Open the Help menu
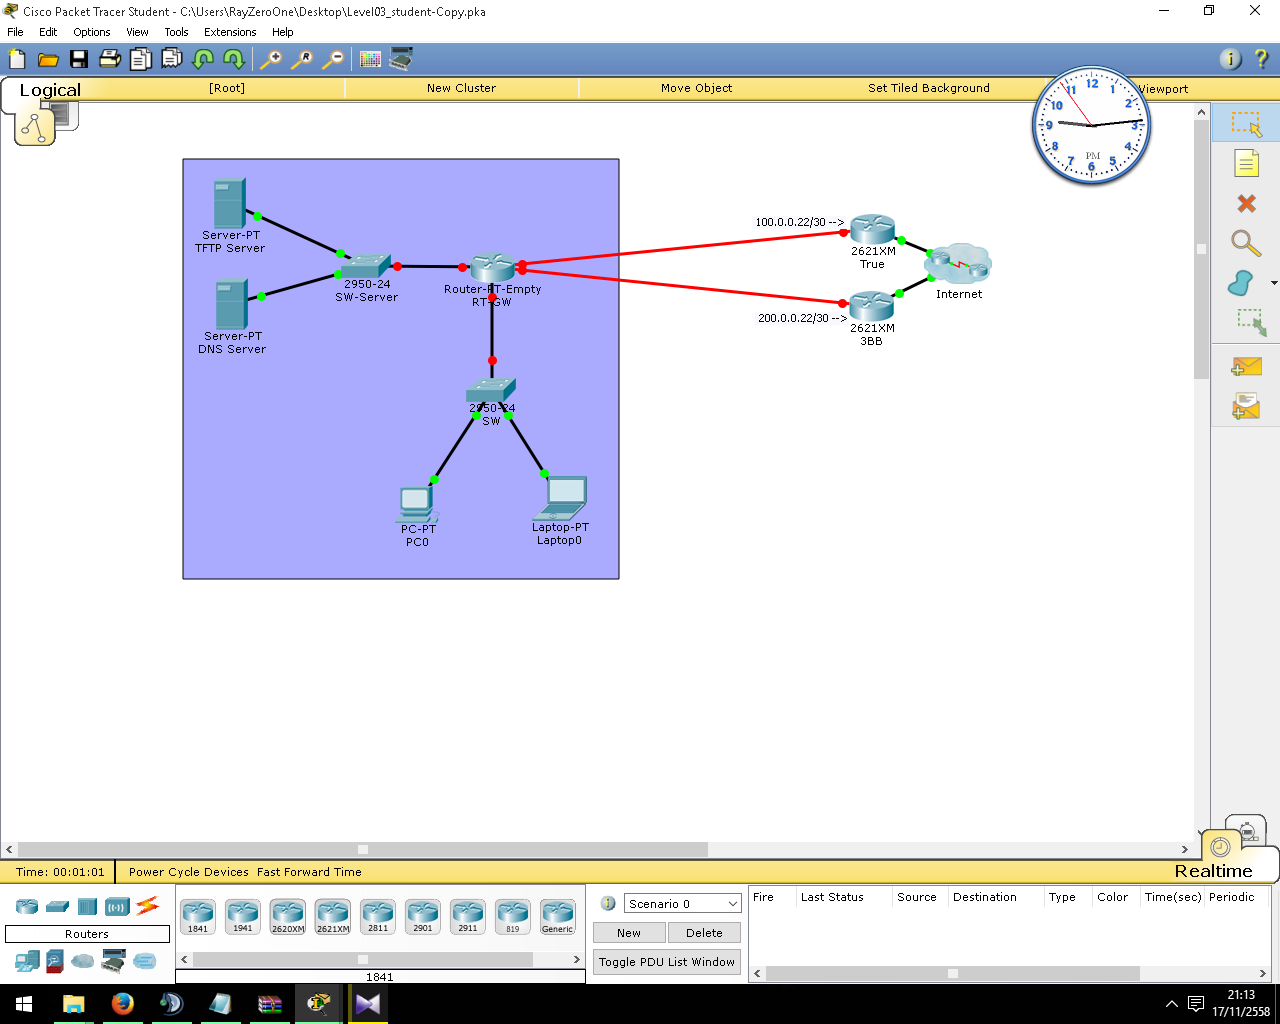The height and width of the screenshot is (1024, 1280). click(x=283, y=32)
